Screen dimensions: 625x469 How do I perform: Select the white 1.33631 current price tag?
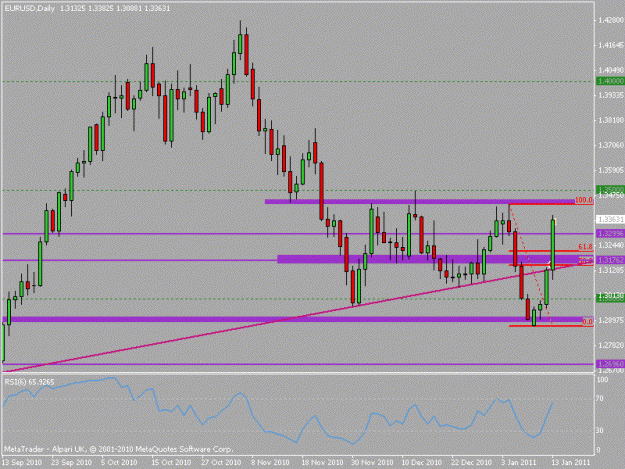(x=610, y=220)
